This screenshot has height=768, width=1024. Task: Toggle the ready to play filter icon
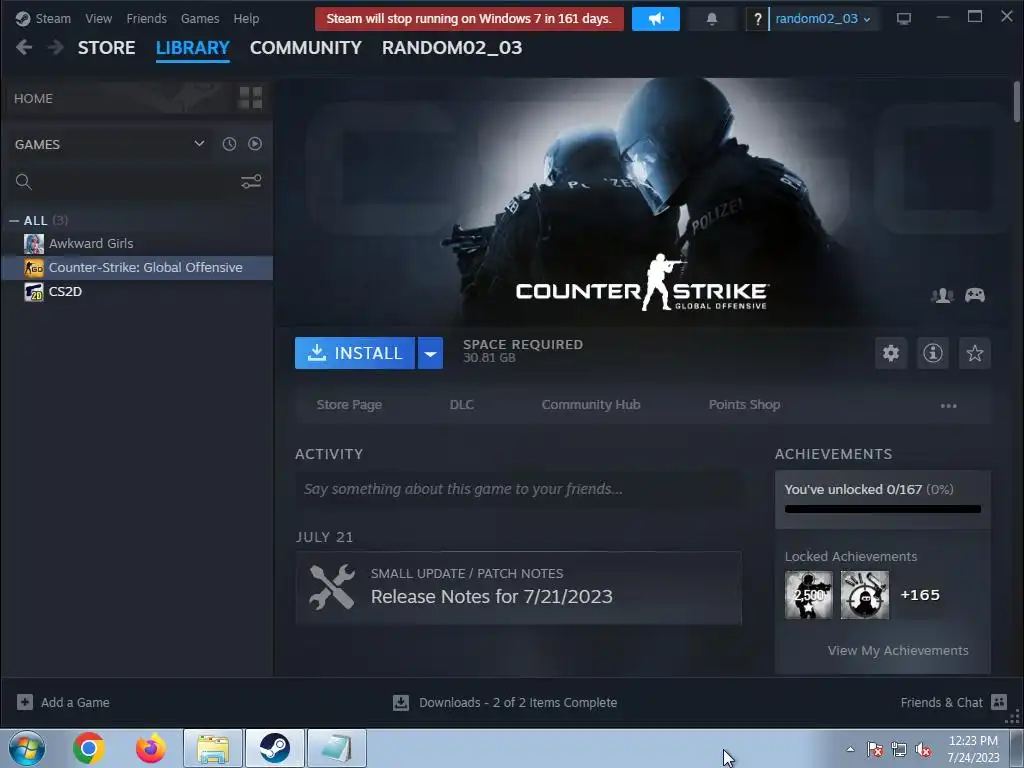(x=255, y=144)
